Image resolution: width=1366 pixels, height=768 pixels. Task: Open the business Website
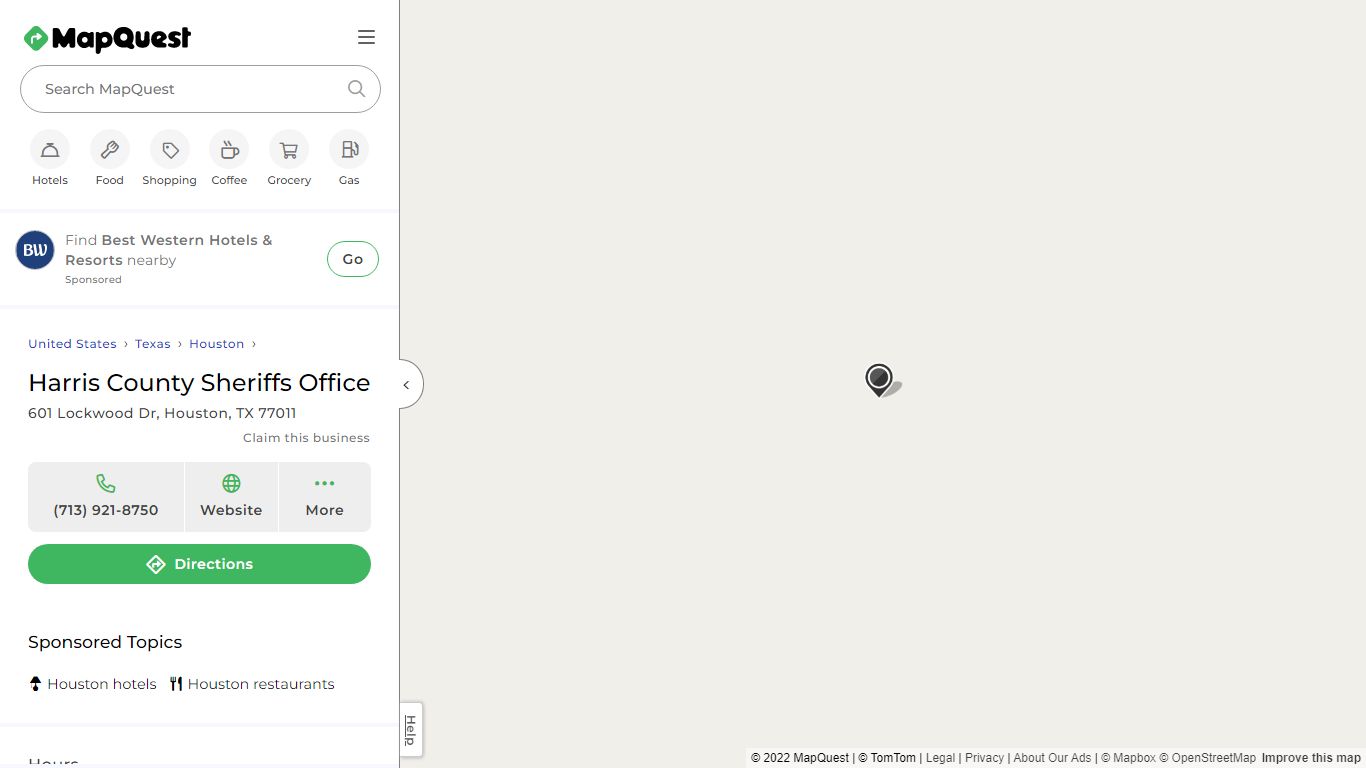(231, 497)
